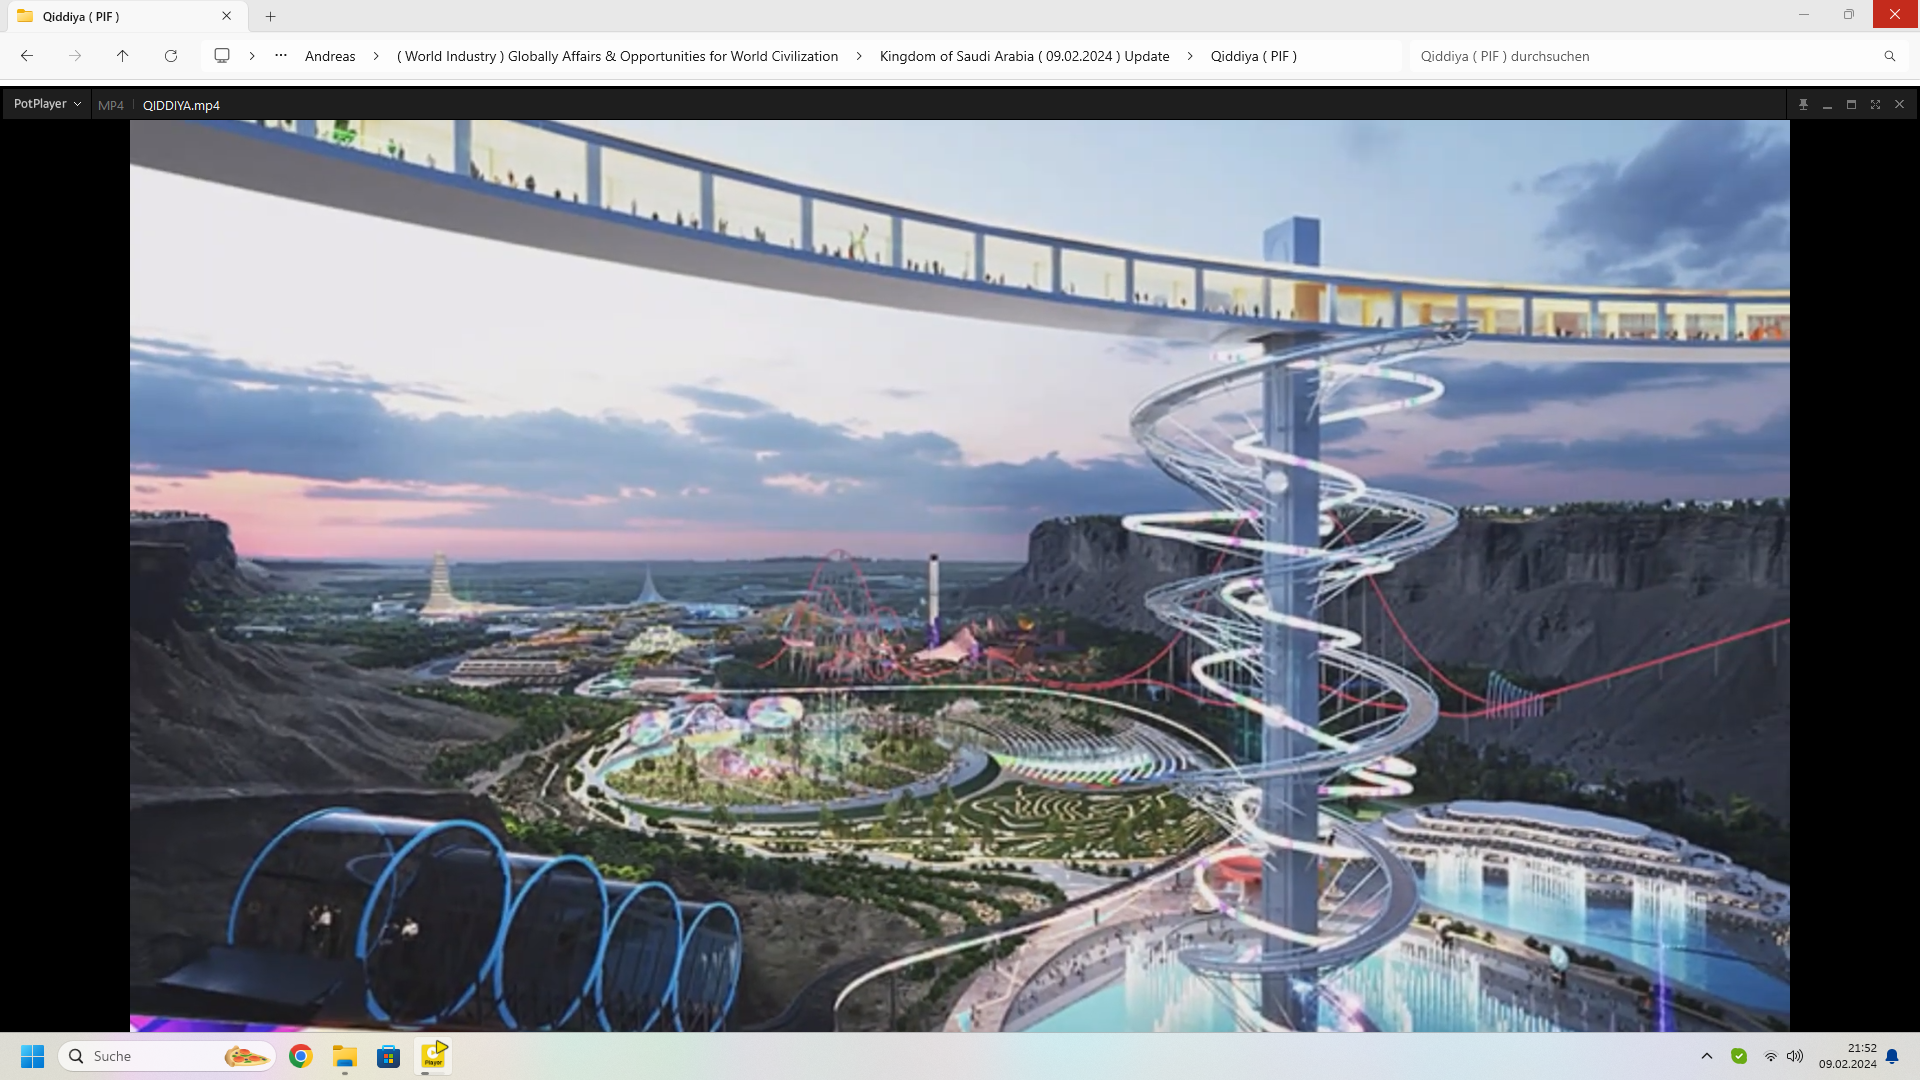The image size is (1920, 1080).
Task: Show hidden breadcrumb folders via ellipsis
Action: click(x=281, y=56)
